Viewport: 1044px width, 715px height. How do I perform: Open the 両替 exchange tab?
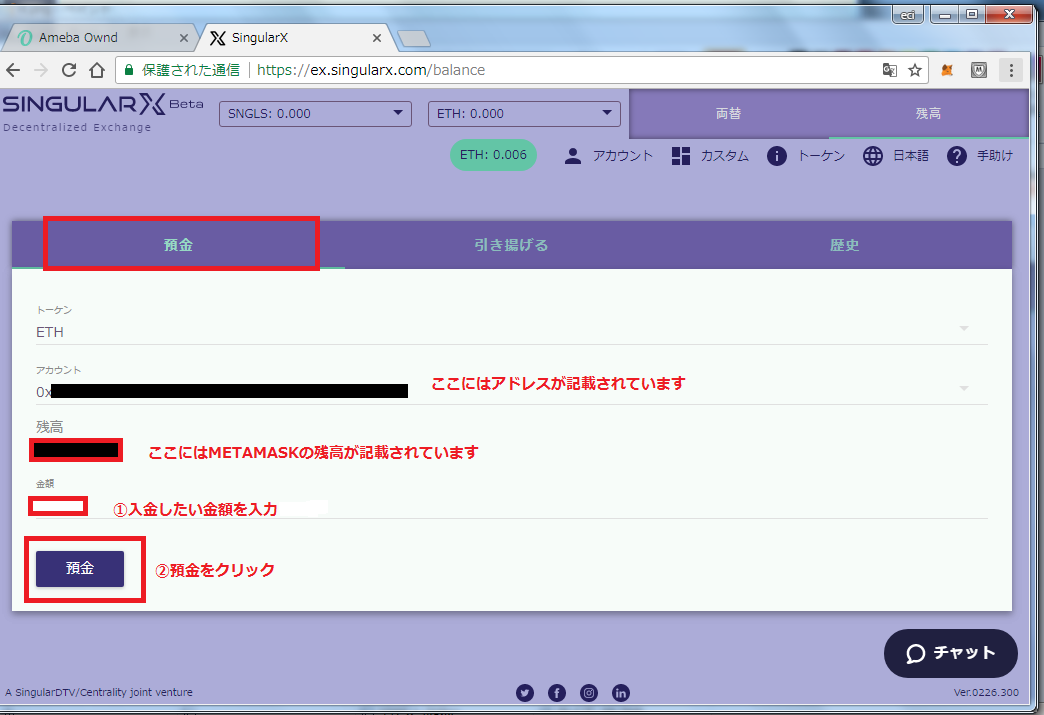tap(728, 114)
